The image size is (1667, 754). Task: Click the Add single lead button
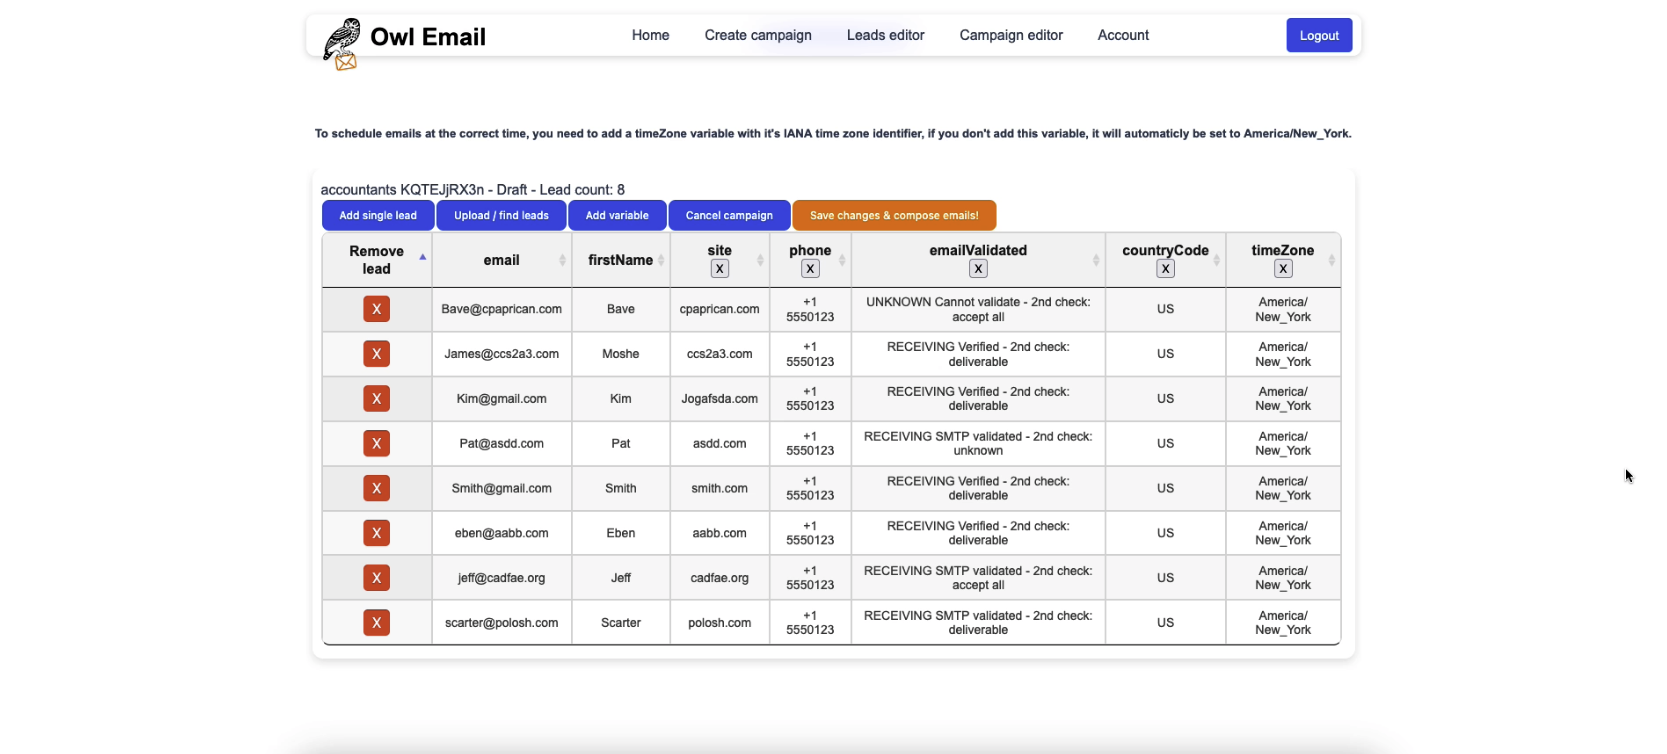(x=377, y=215)
